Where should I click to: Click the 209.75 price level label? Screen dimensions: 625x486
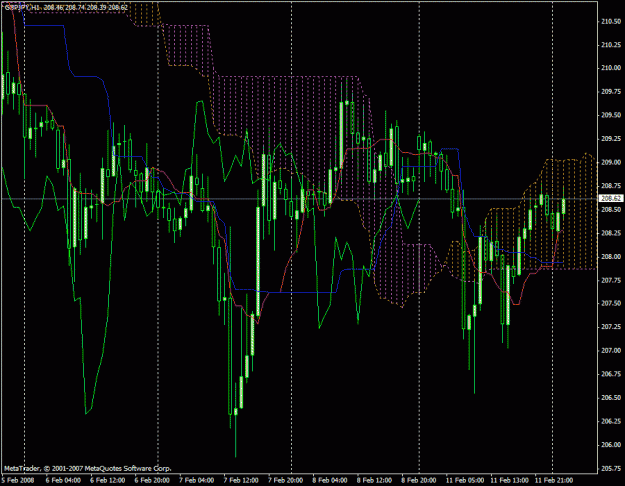(610, 92)
